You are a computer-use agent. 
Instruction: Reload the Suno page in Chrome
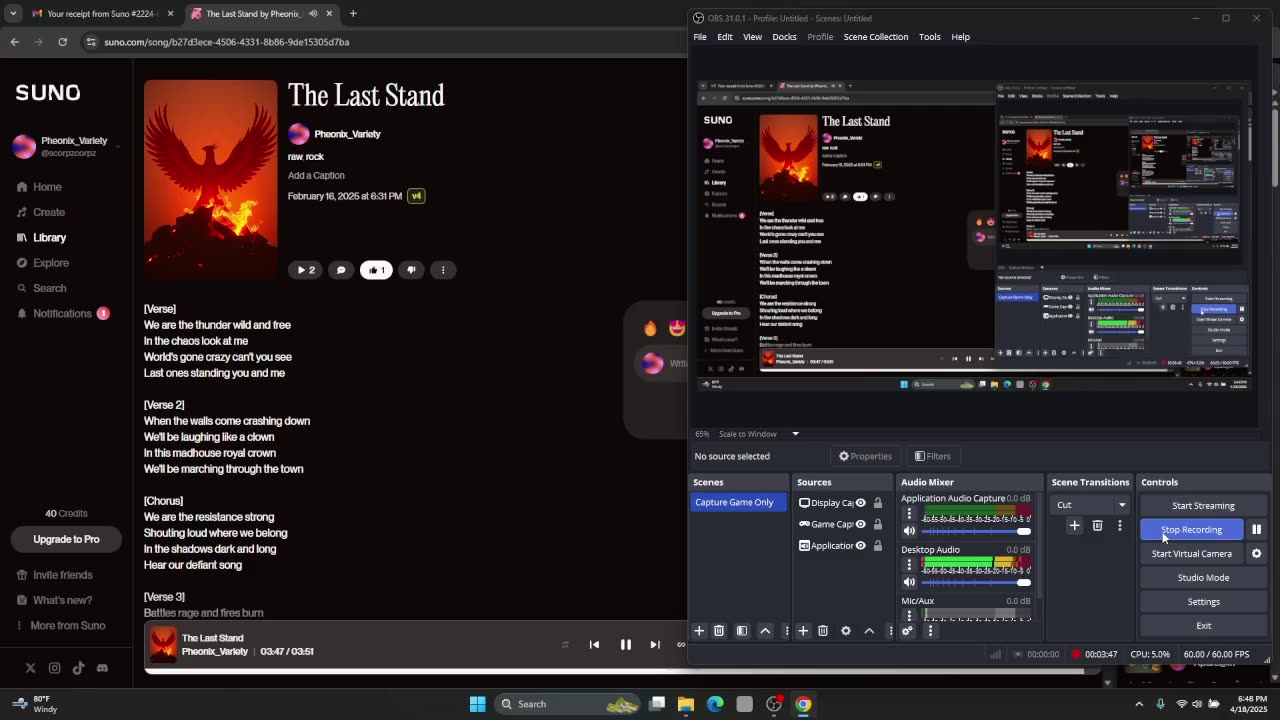click(62, 42)
